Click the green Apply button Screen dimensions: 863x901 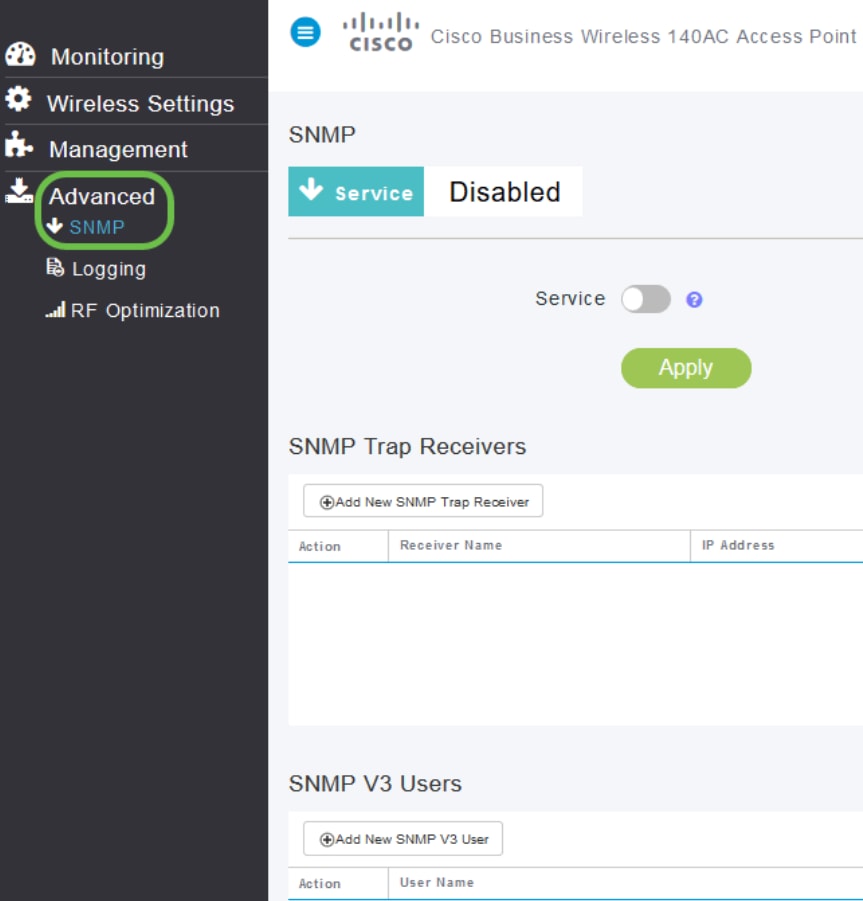686,368
